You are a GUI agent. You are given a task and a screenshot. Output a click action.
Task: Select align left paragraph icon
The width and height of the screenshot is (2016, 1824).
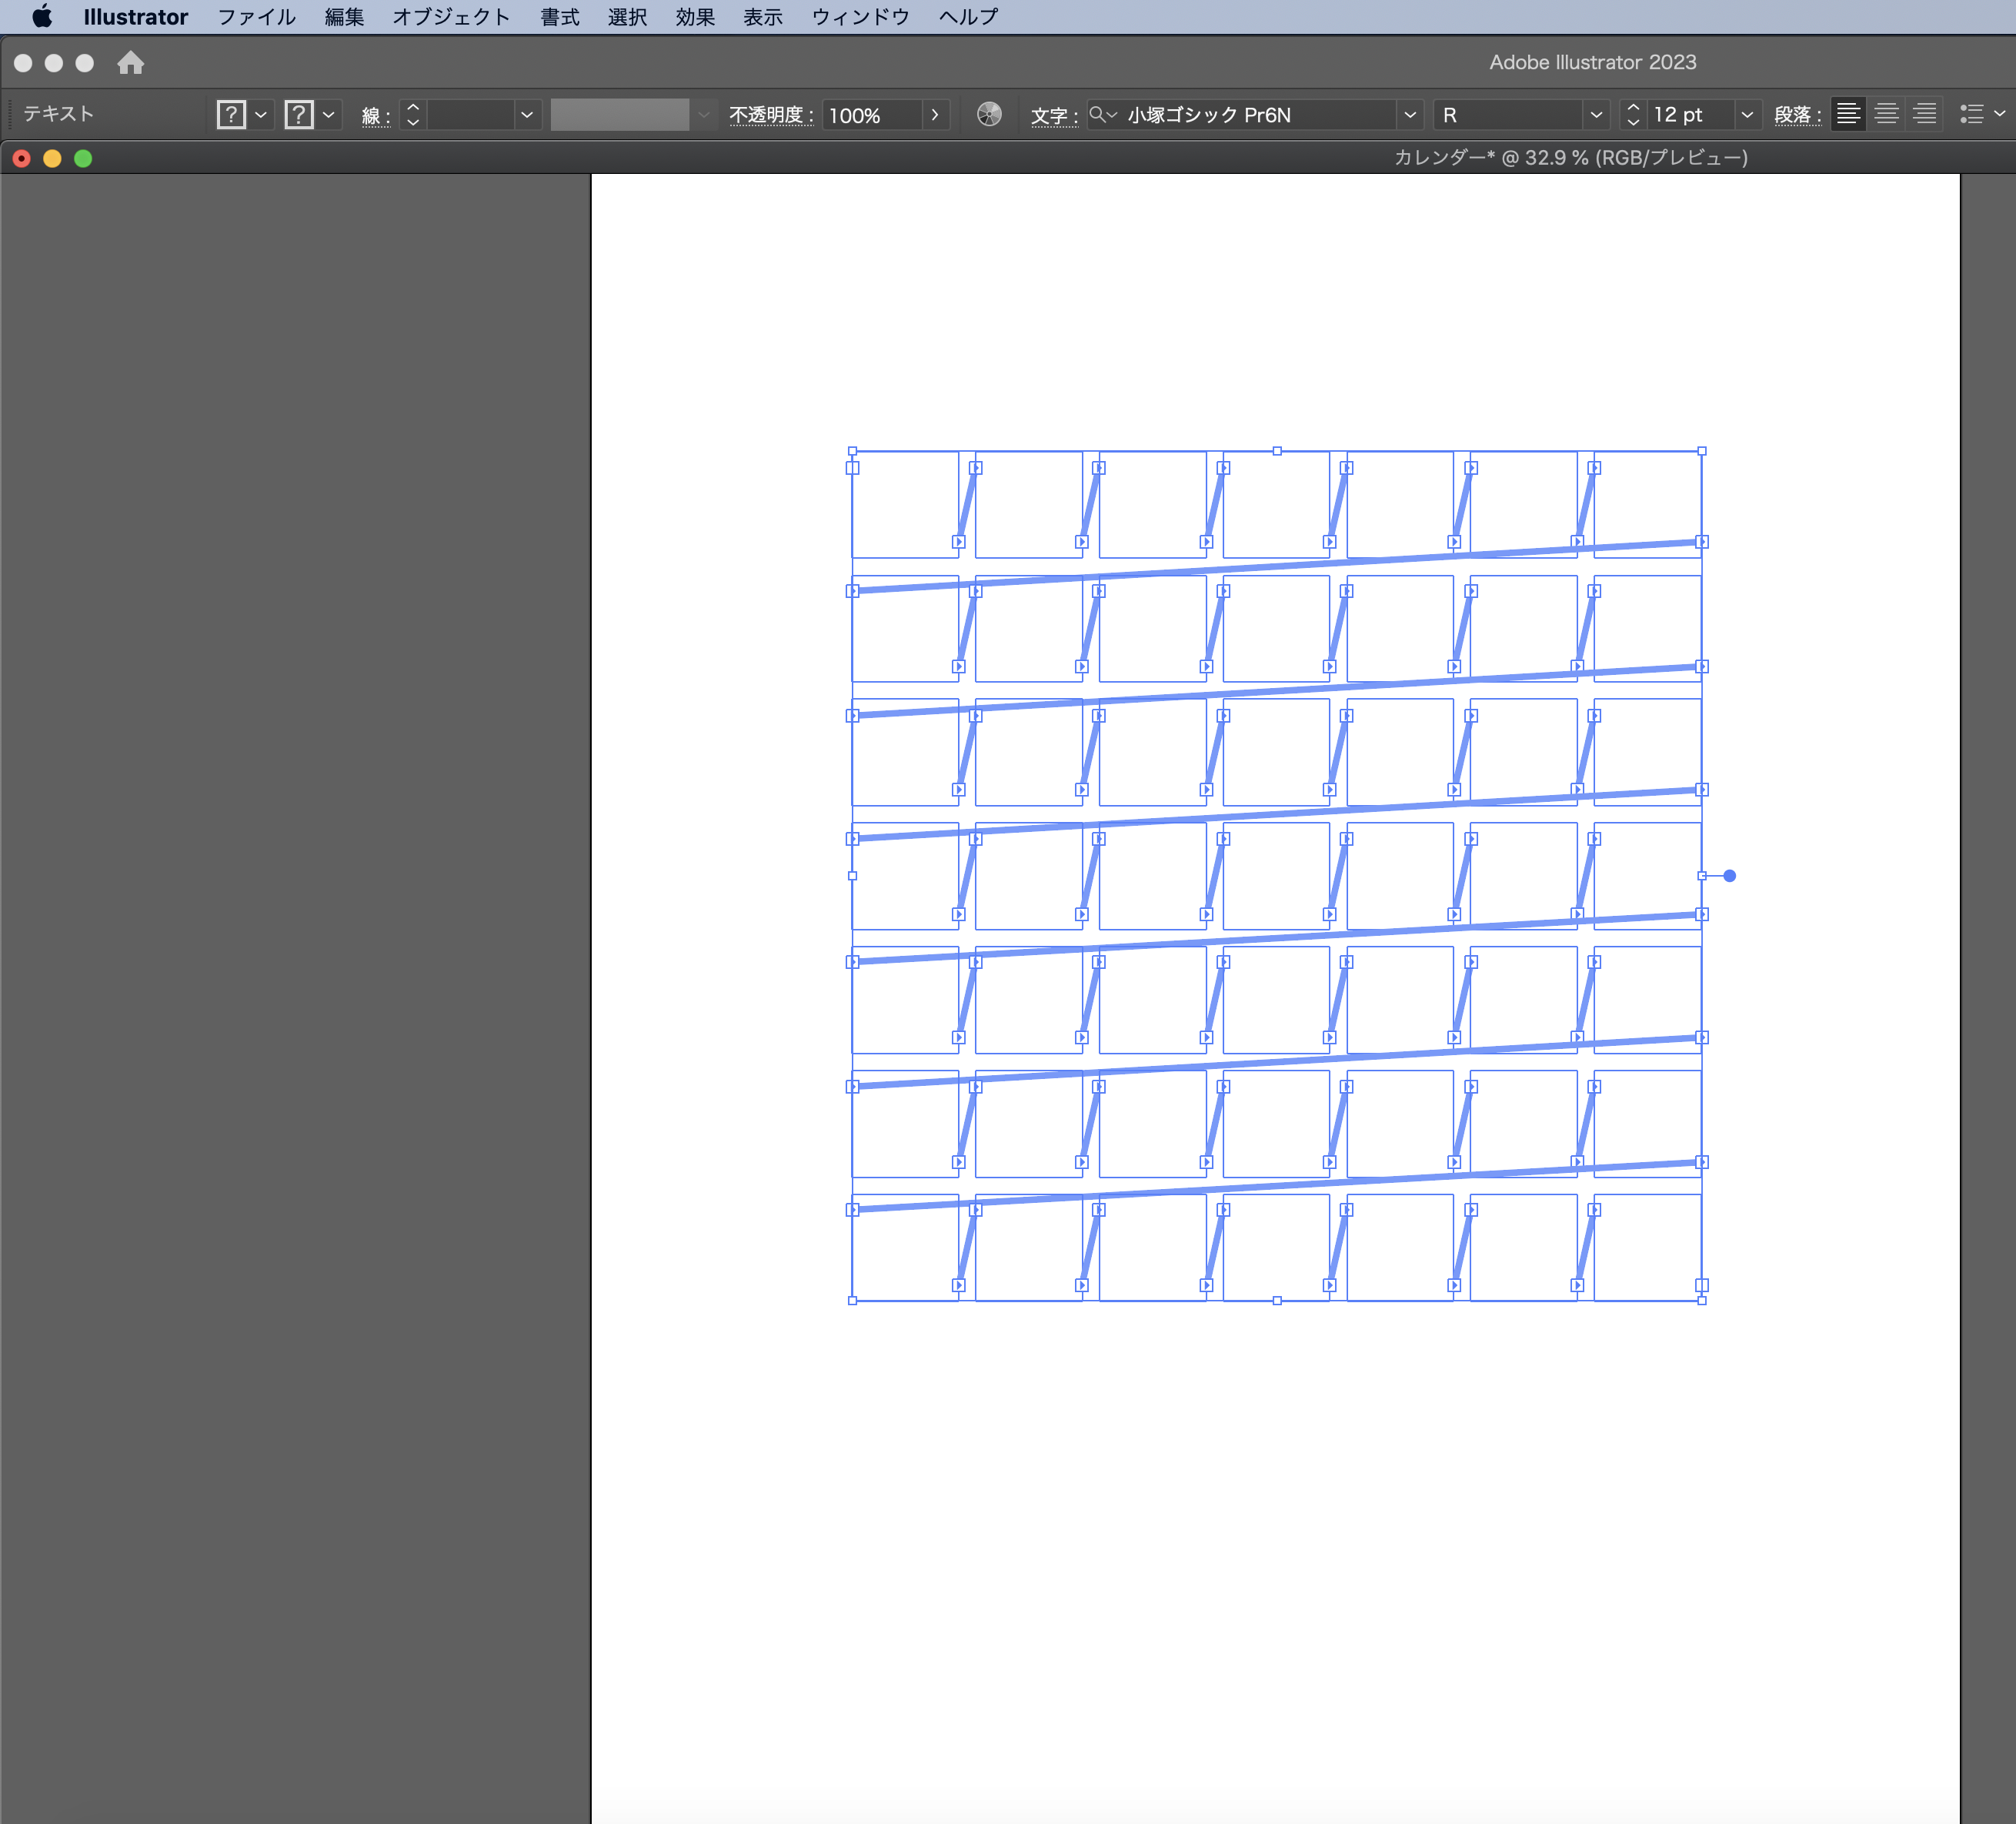click(1848, 115)
